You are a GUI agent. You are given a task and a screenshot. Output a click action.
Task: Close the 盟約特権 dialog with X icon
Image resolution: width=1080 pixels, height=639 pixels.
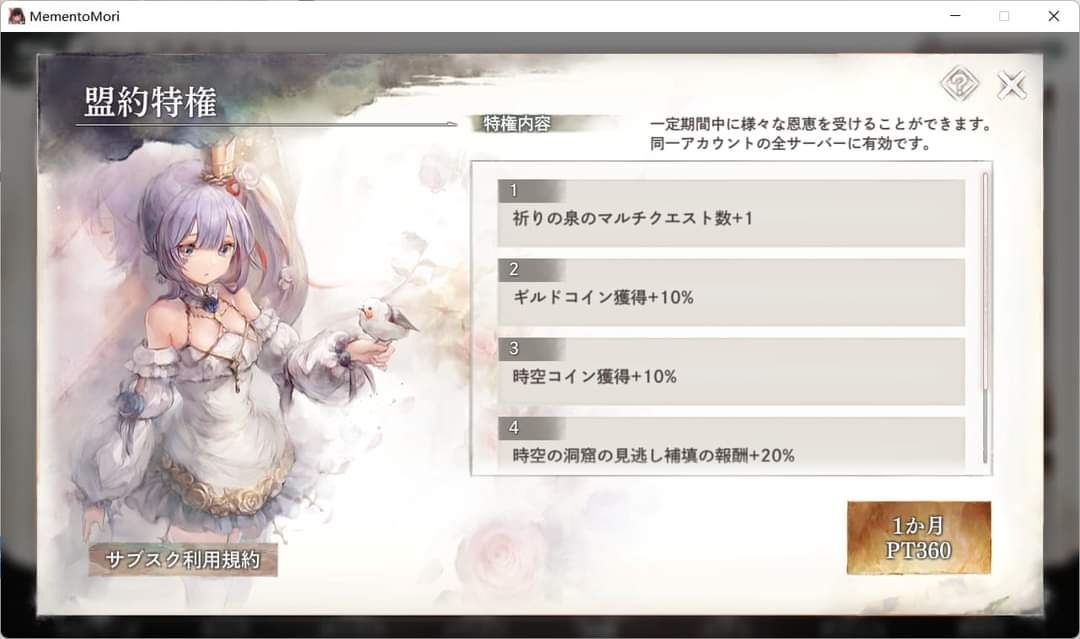1011,85
